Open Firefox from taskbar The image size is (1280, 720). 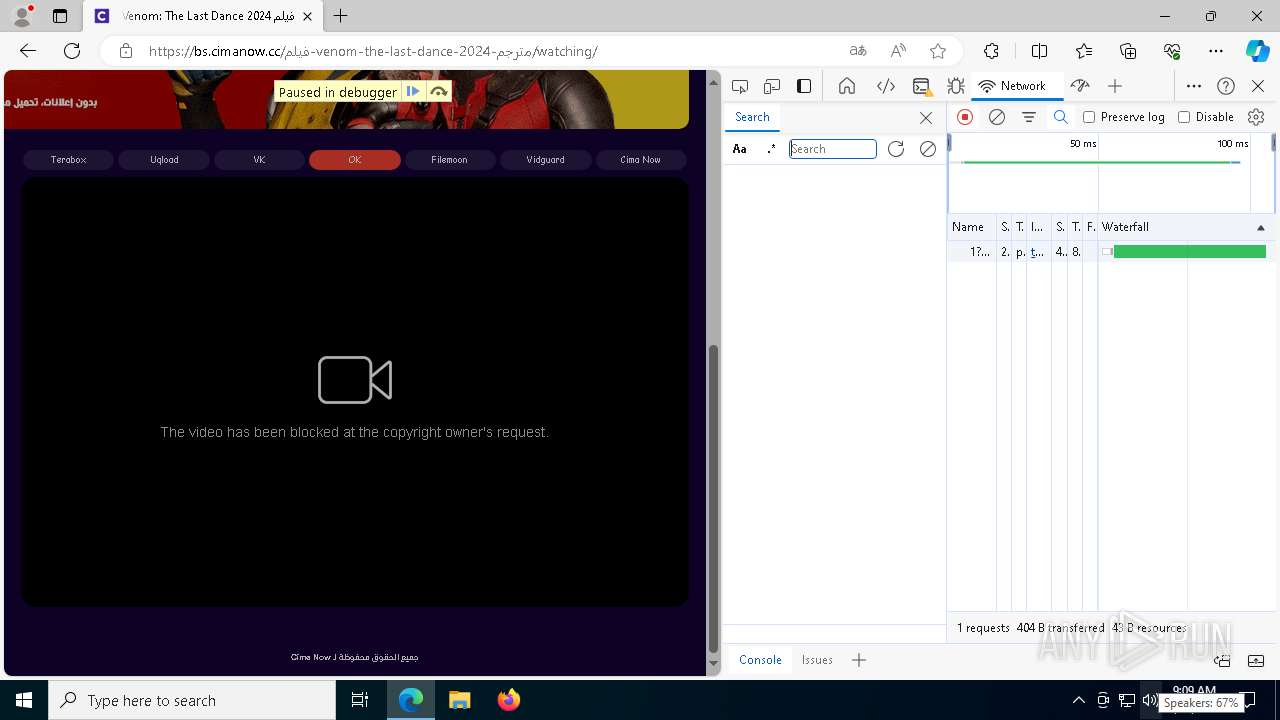tap(509, 700)
